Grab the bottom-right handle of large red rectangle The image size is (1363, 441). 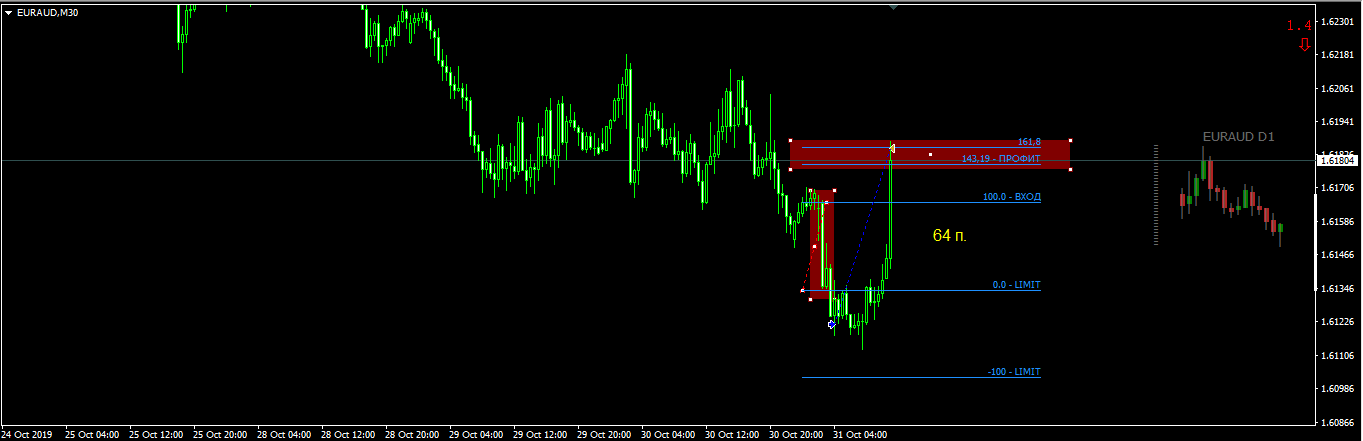[1070, 169]
